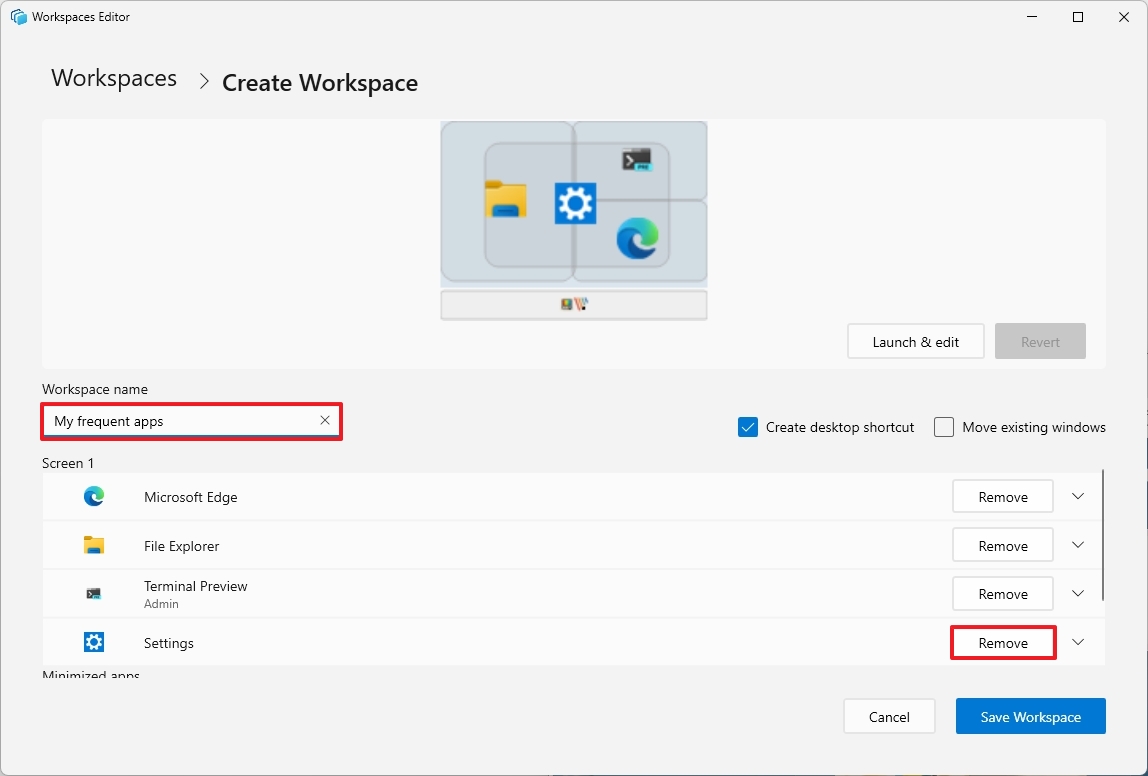Image resolution: width=1148 pixels, height=776 pixels.
Task: Enable Move existing windows
Action: (x=943, y=427)
